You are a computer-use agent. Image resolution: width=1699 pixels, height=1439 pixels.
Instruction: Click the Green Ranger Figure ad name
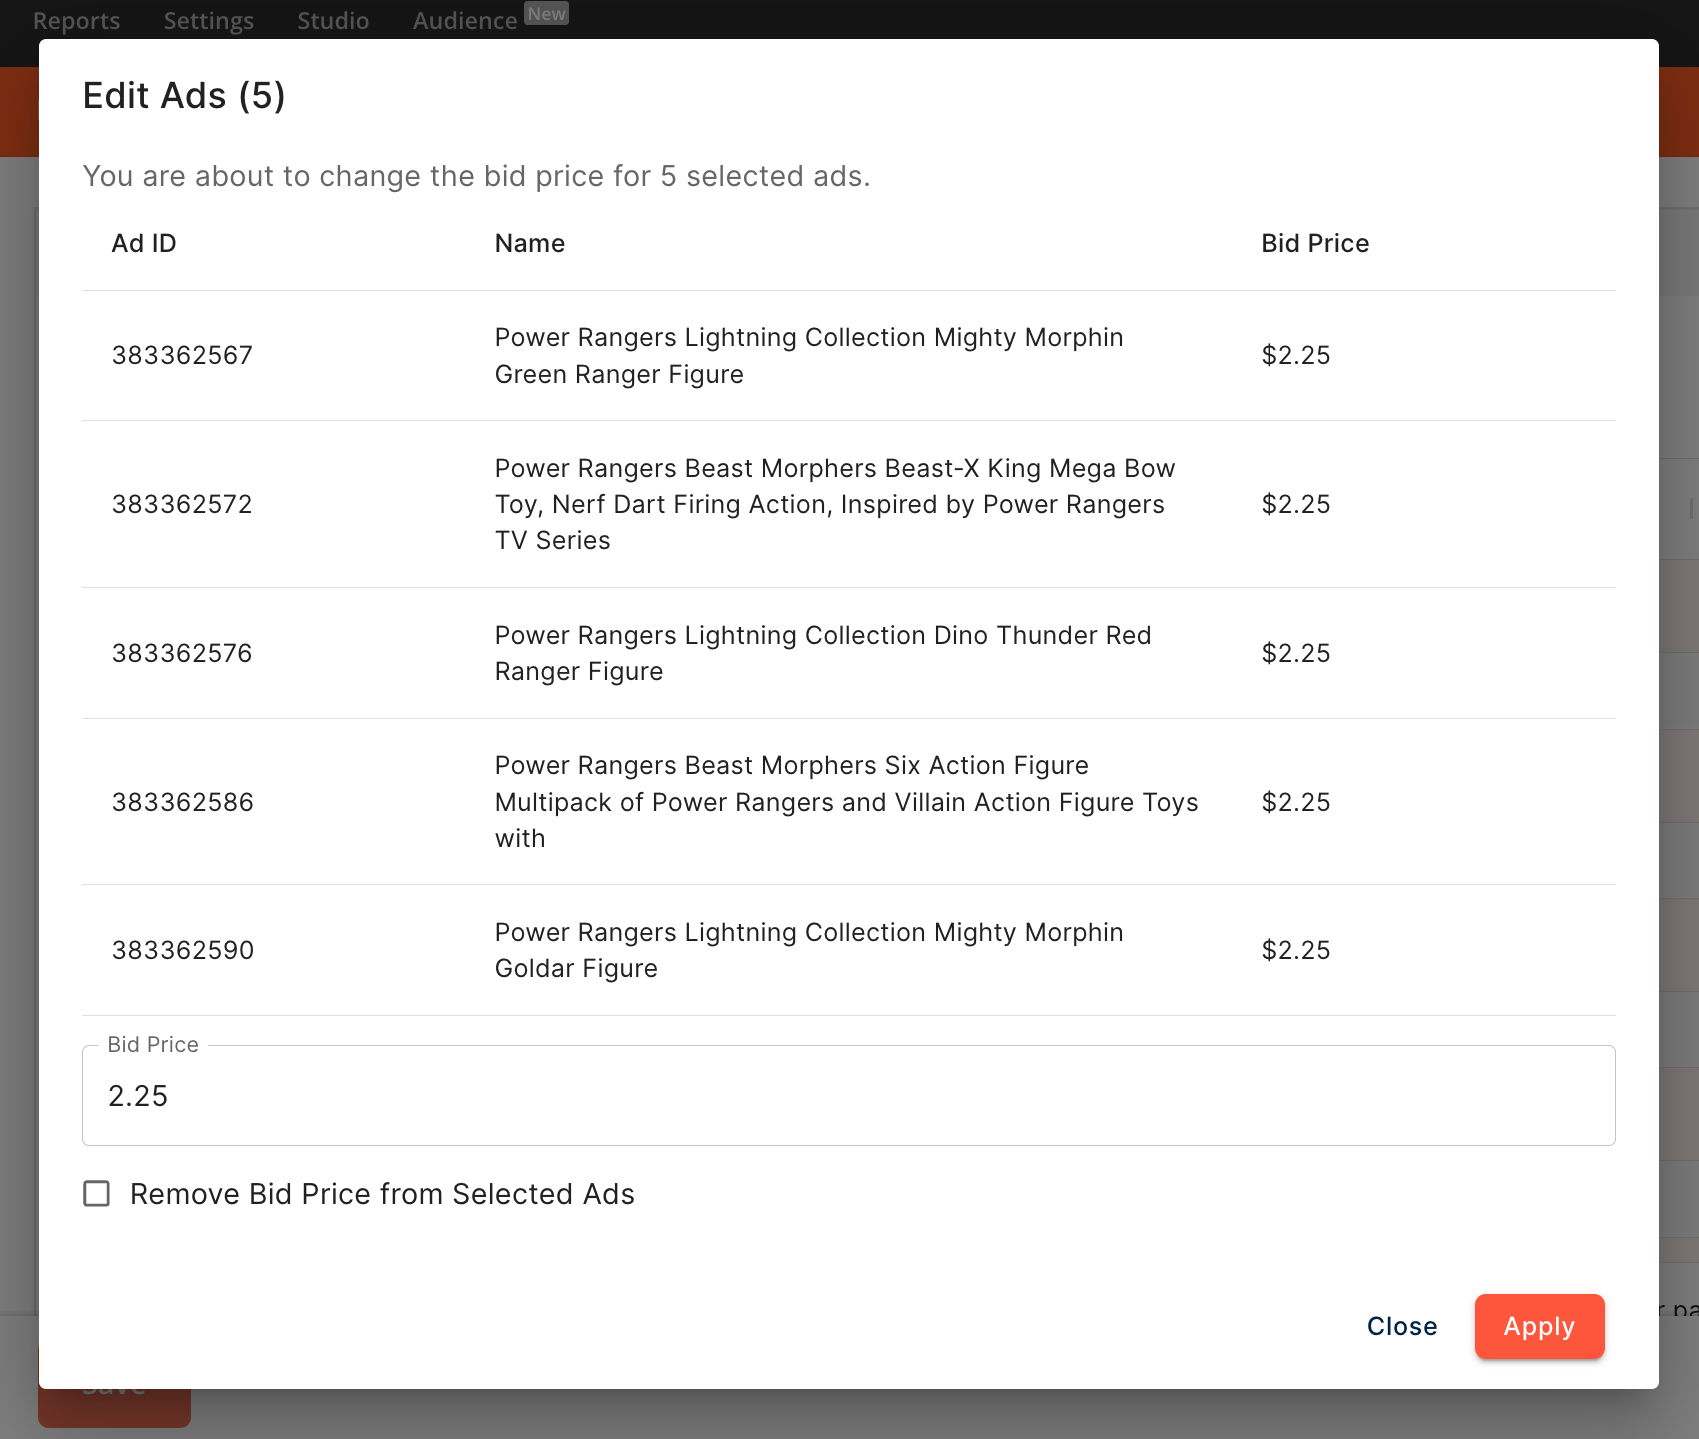[x=809, y=355]
